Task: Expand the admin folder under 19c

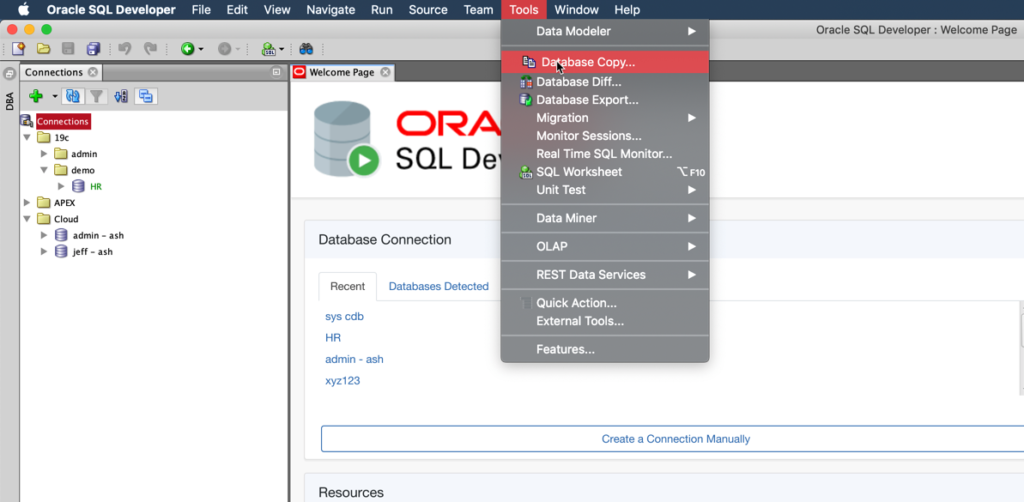Action: (x=44, y=154)
